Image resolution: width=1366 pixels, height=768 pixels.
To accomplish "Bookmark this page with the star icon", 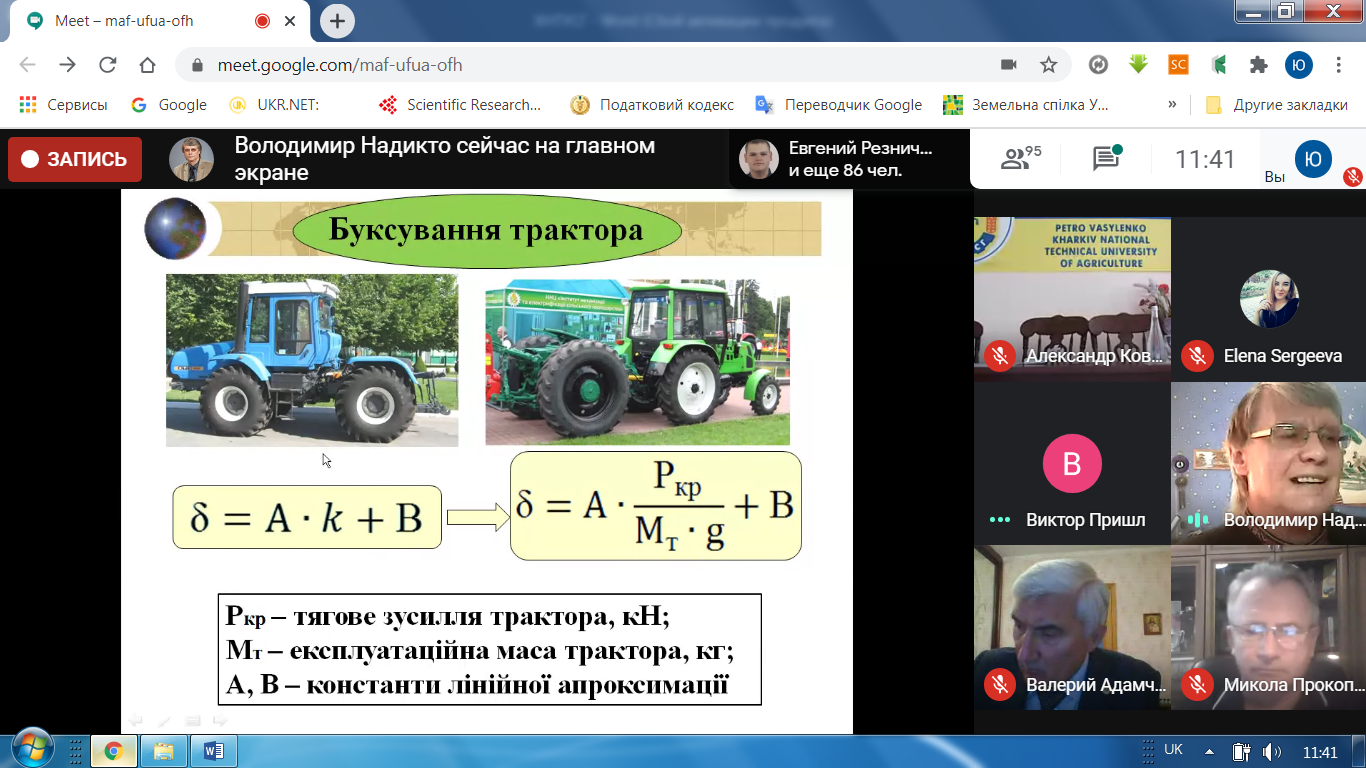I will [1049, 65].
